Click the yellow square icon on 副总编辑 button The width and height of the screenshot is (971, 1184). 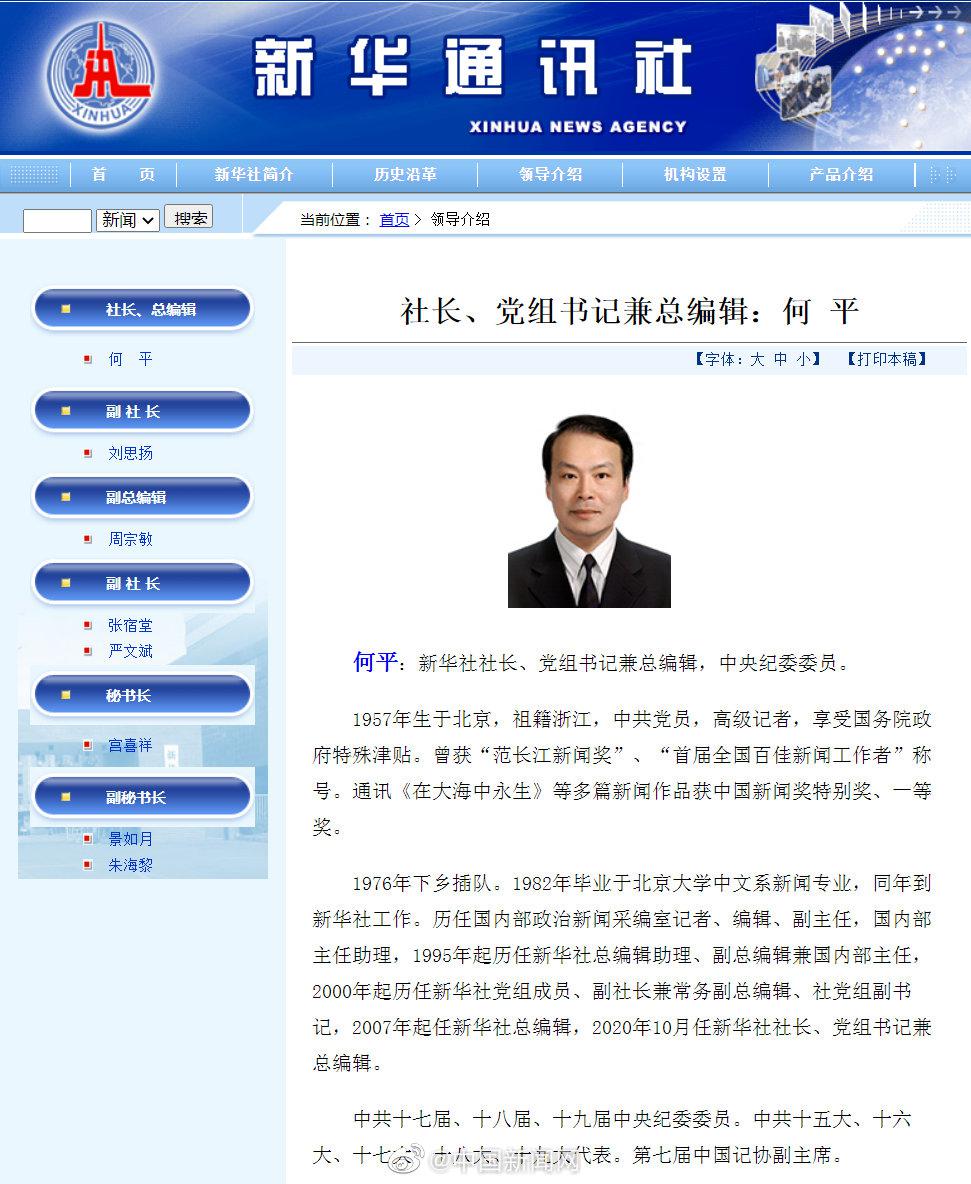coord(66,497)
